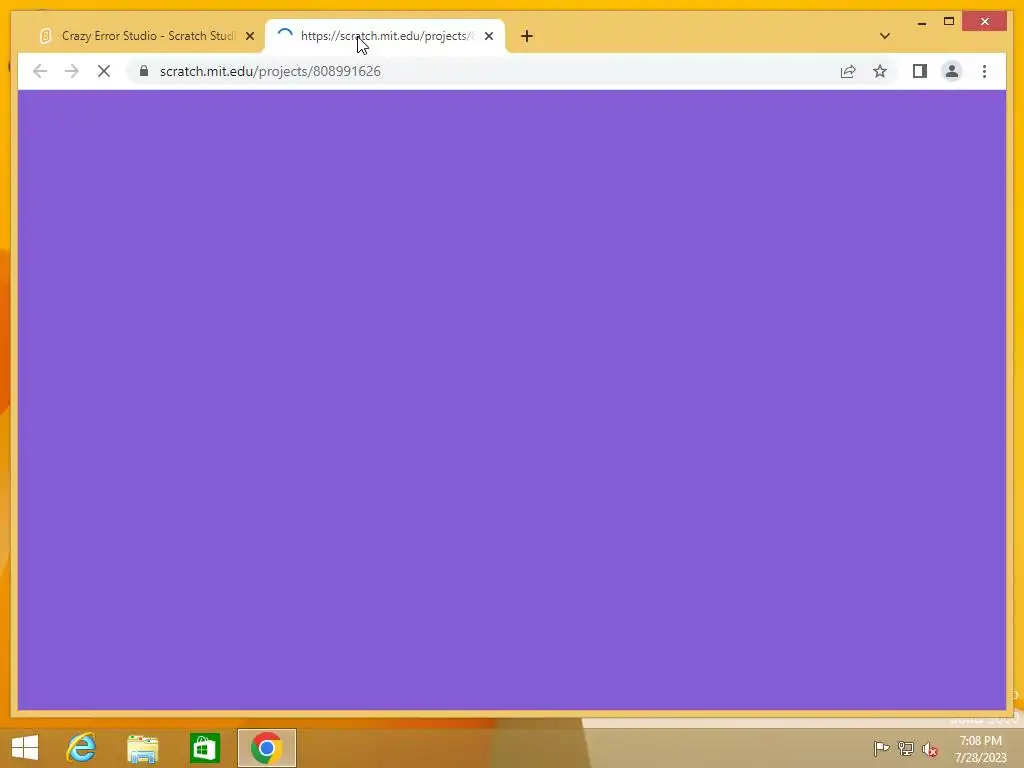Share this page icon
Viewport: 1024px width, 768px height.
coord(848,71)
